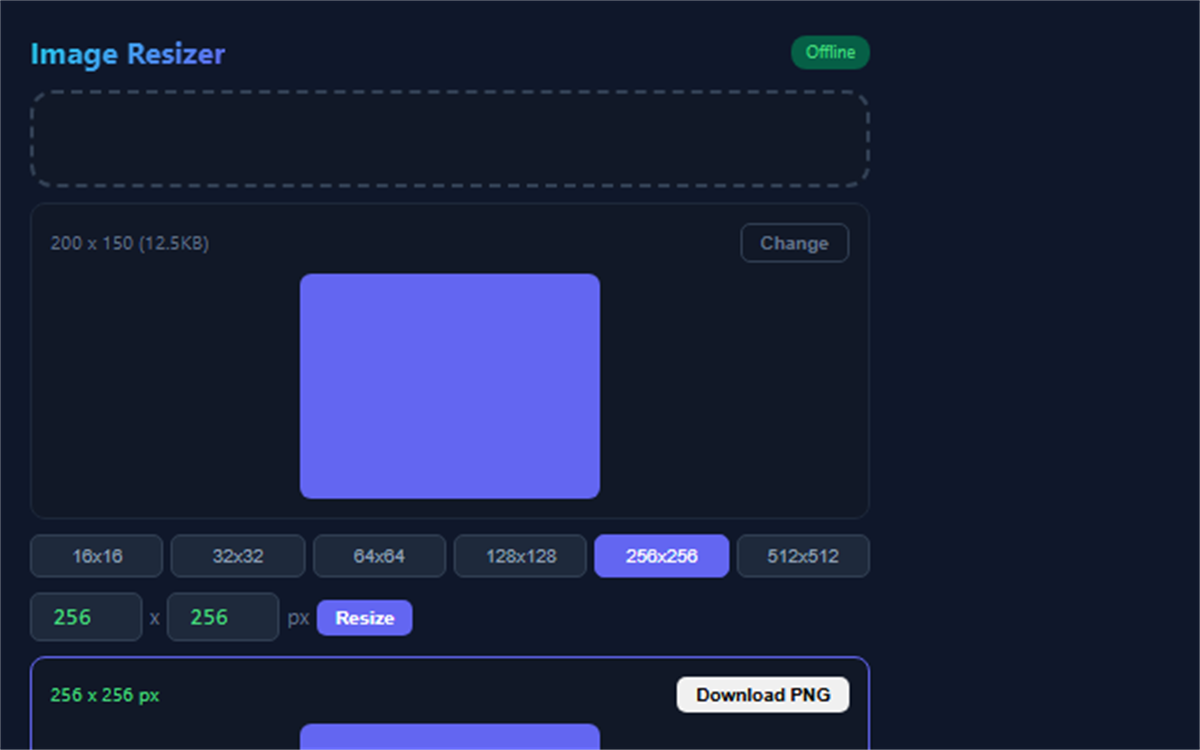
Task: Select the highlighted 256x256 preset
Action: [662, 556]
